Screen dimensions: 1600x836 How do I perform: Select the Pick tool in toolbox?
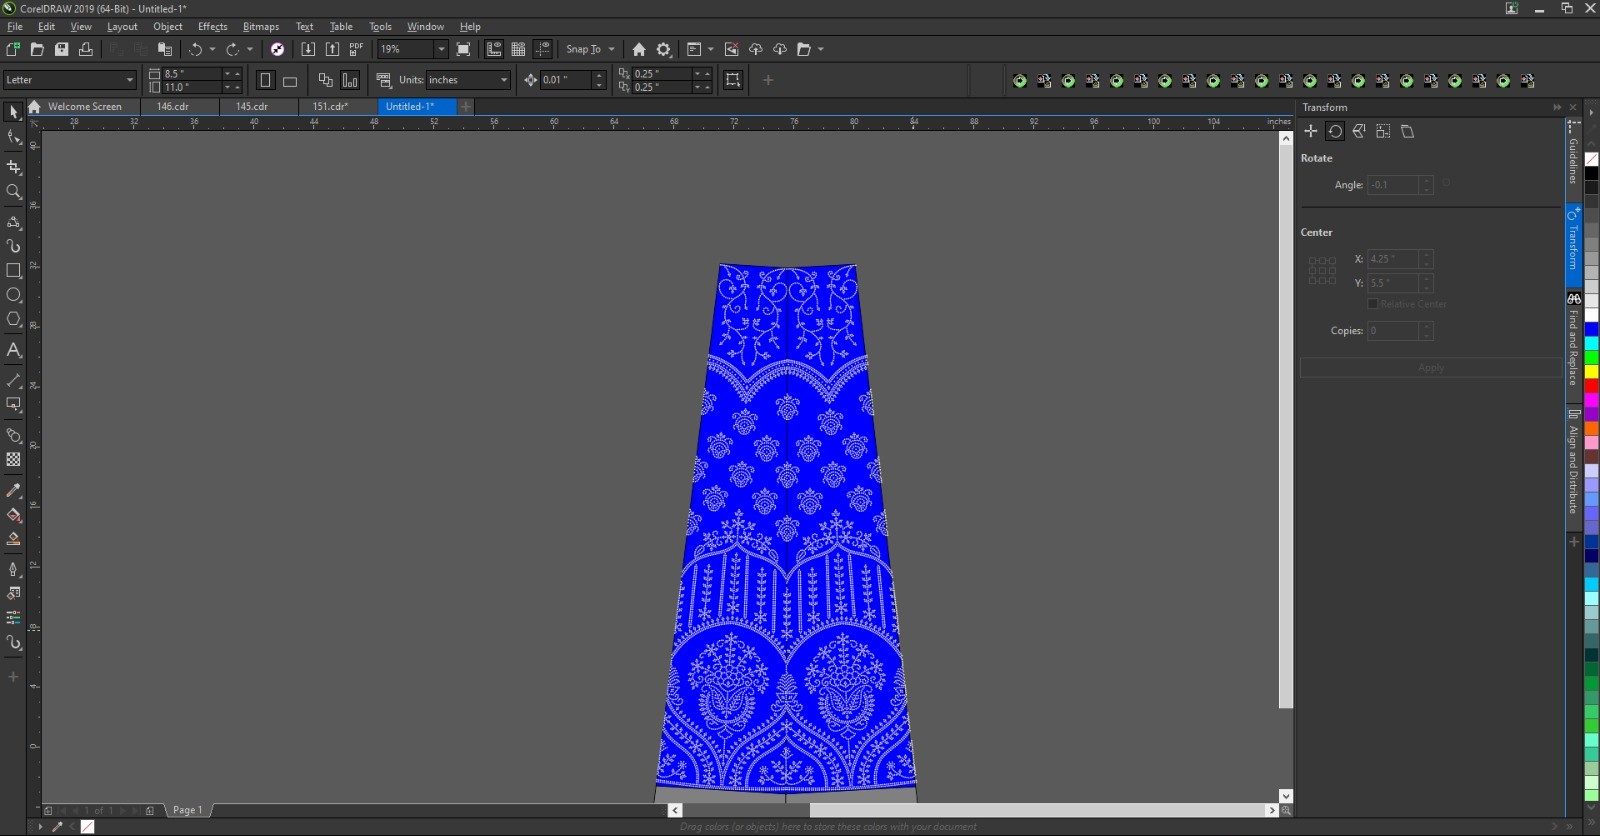click(x=13, y=112)
